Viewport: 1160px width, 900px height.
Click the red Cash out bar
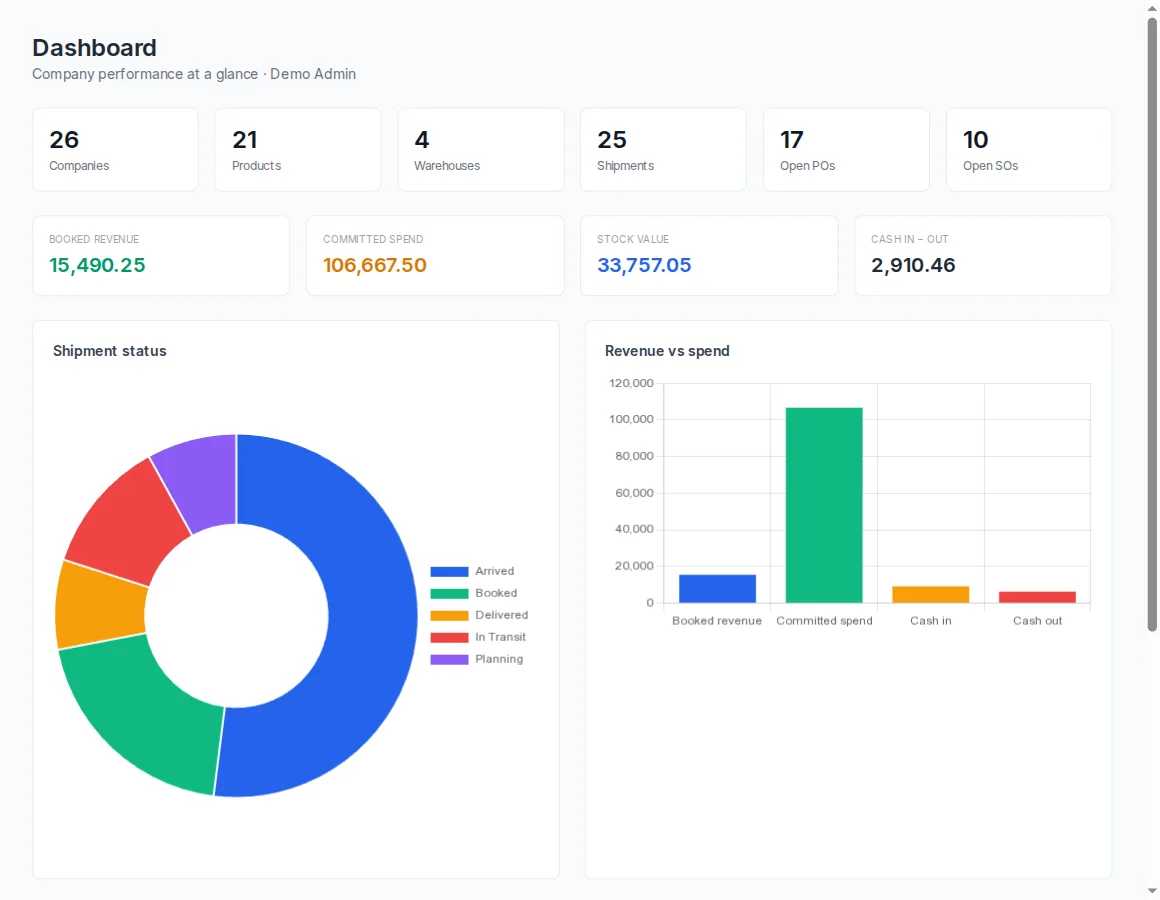click(1037, 598)
